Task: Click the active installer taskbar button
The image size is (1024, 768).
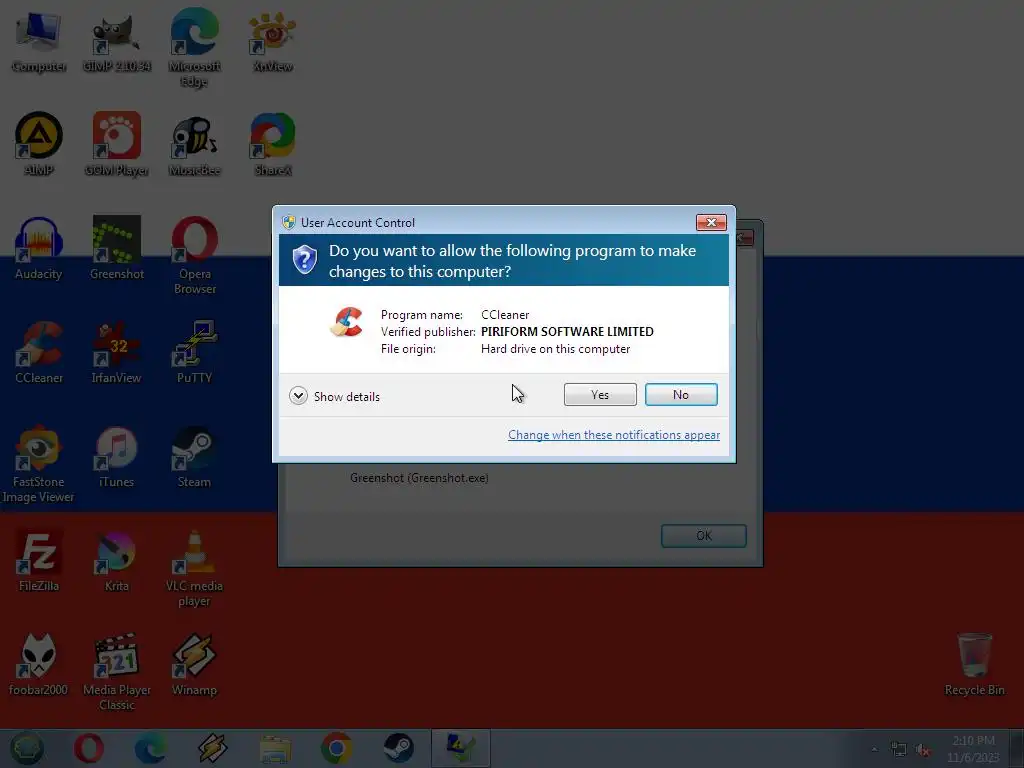Action: [460, 748]
